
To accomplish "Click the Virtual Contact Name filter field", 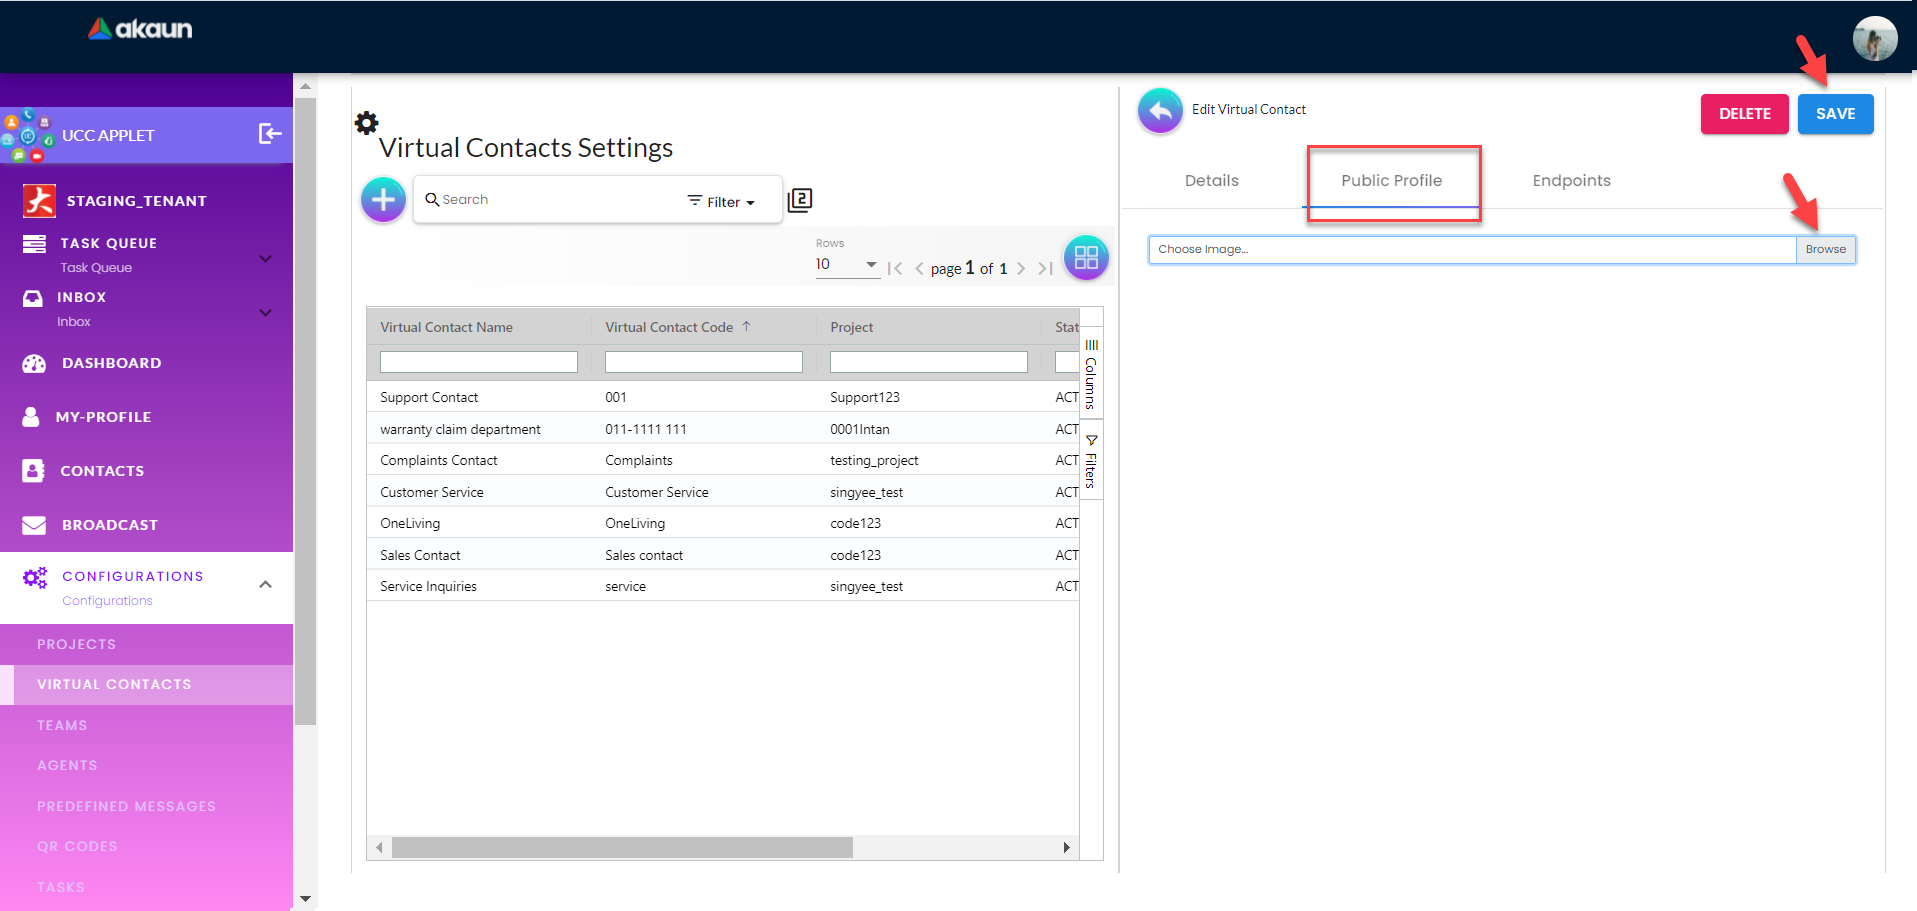I will coord(478,362).
